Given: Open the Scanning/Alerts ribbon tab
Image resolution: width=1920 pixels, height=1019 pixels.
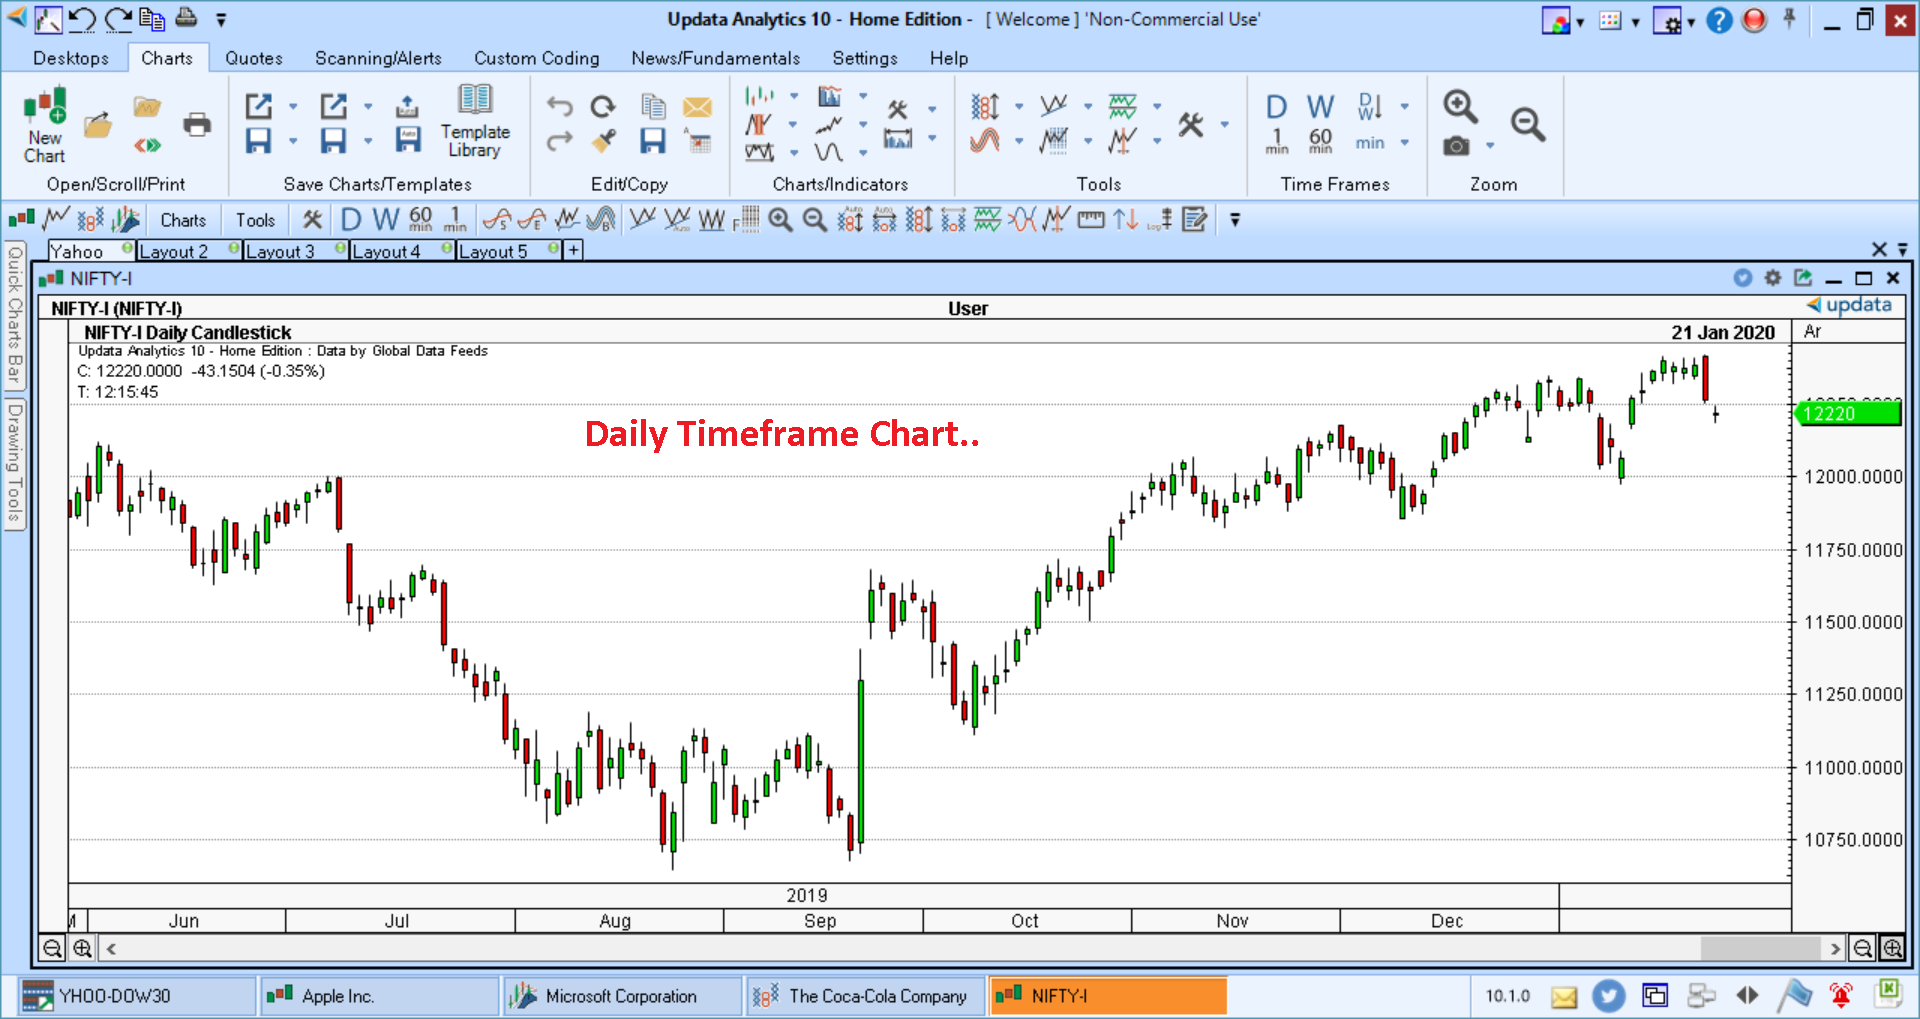Looking at the screenshot, I should 378,58.
